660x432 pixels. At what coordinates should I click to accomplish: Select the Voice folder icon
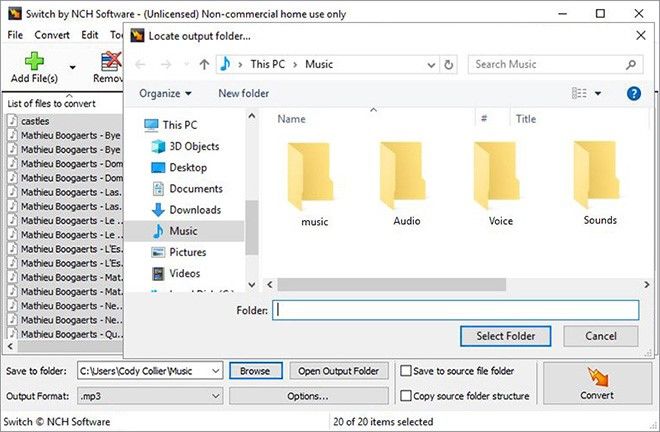[x=496, y=176]
